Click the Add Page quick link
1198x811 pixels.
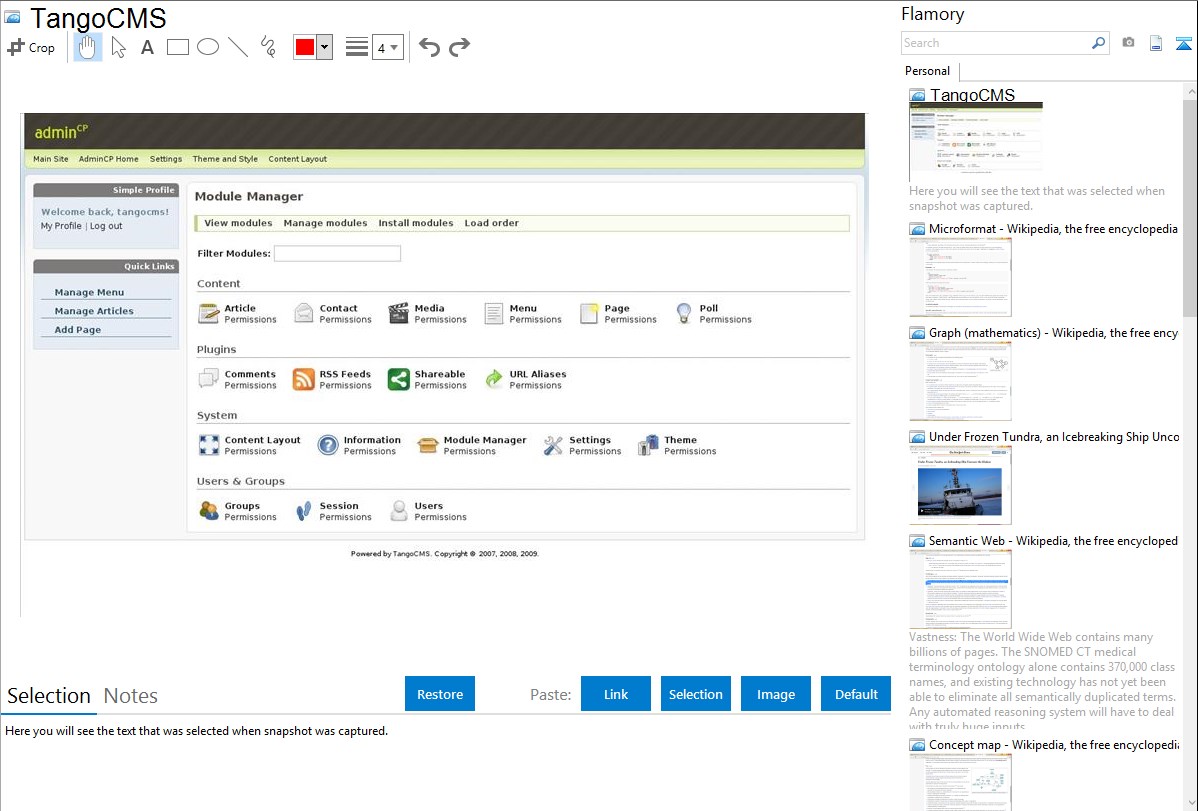click(x=78, y=329)
